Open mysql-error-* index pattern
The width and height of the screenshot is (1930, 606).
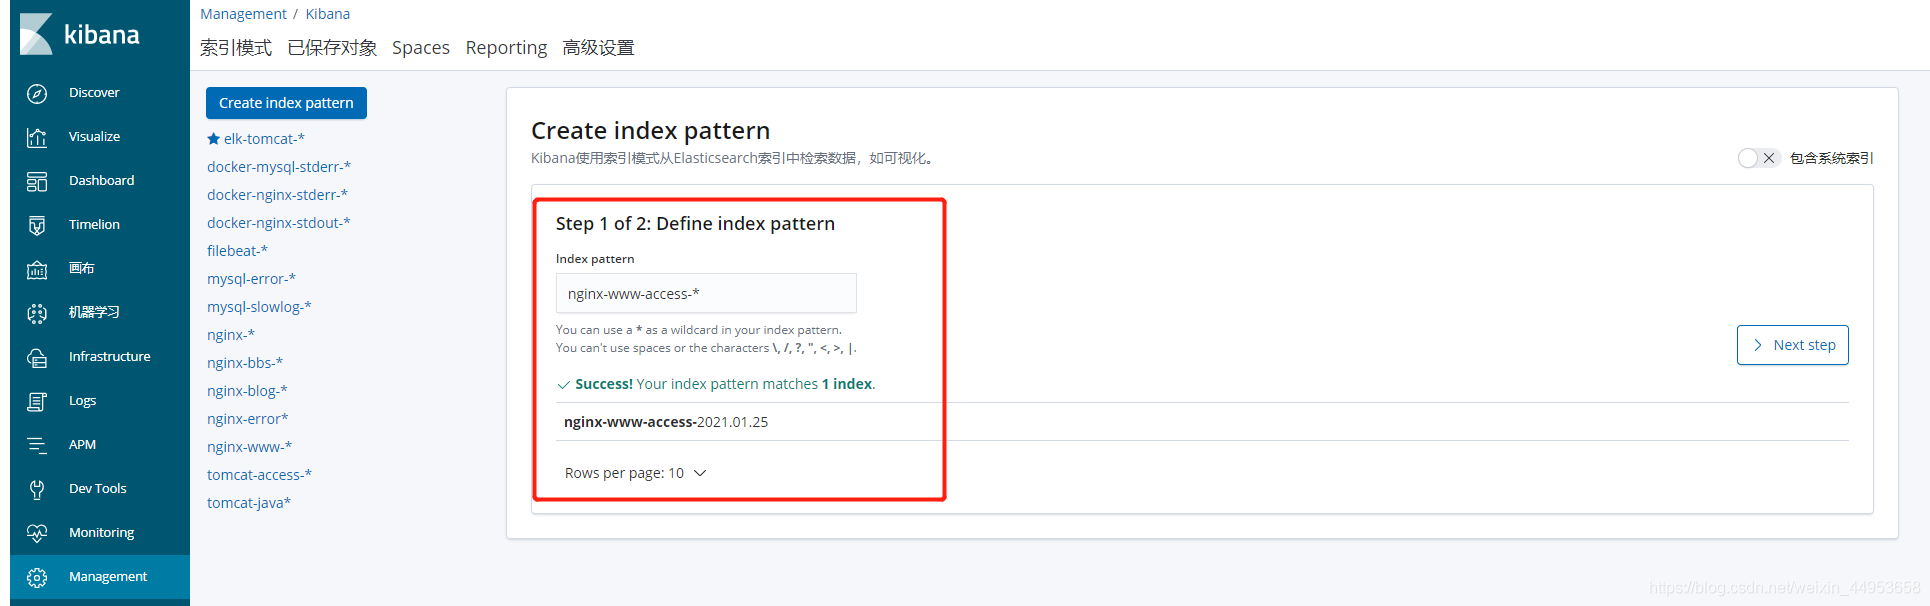251,279
